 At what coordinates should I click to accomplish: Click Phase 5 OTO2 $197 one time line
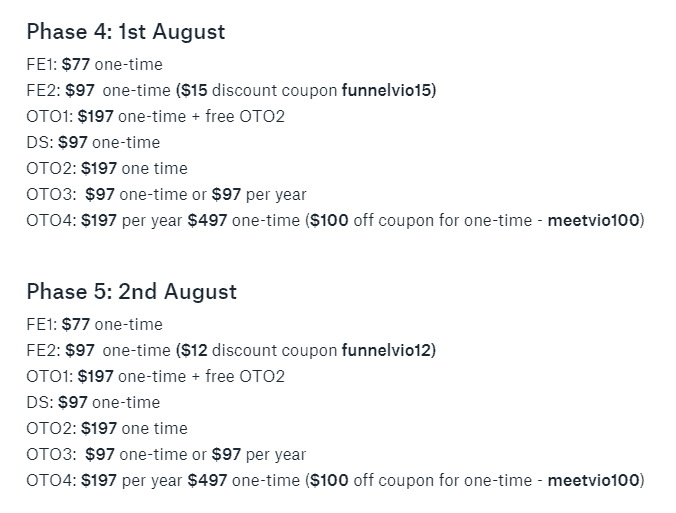pyautogui.click(x=107, y=429)
